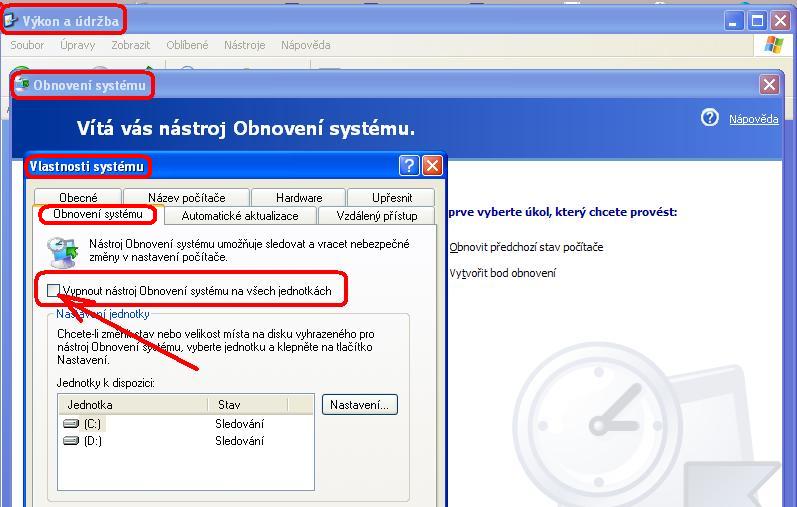Open the Automatické aktualizace tab

pyautogui.click(x=240, y=216)
